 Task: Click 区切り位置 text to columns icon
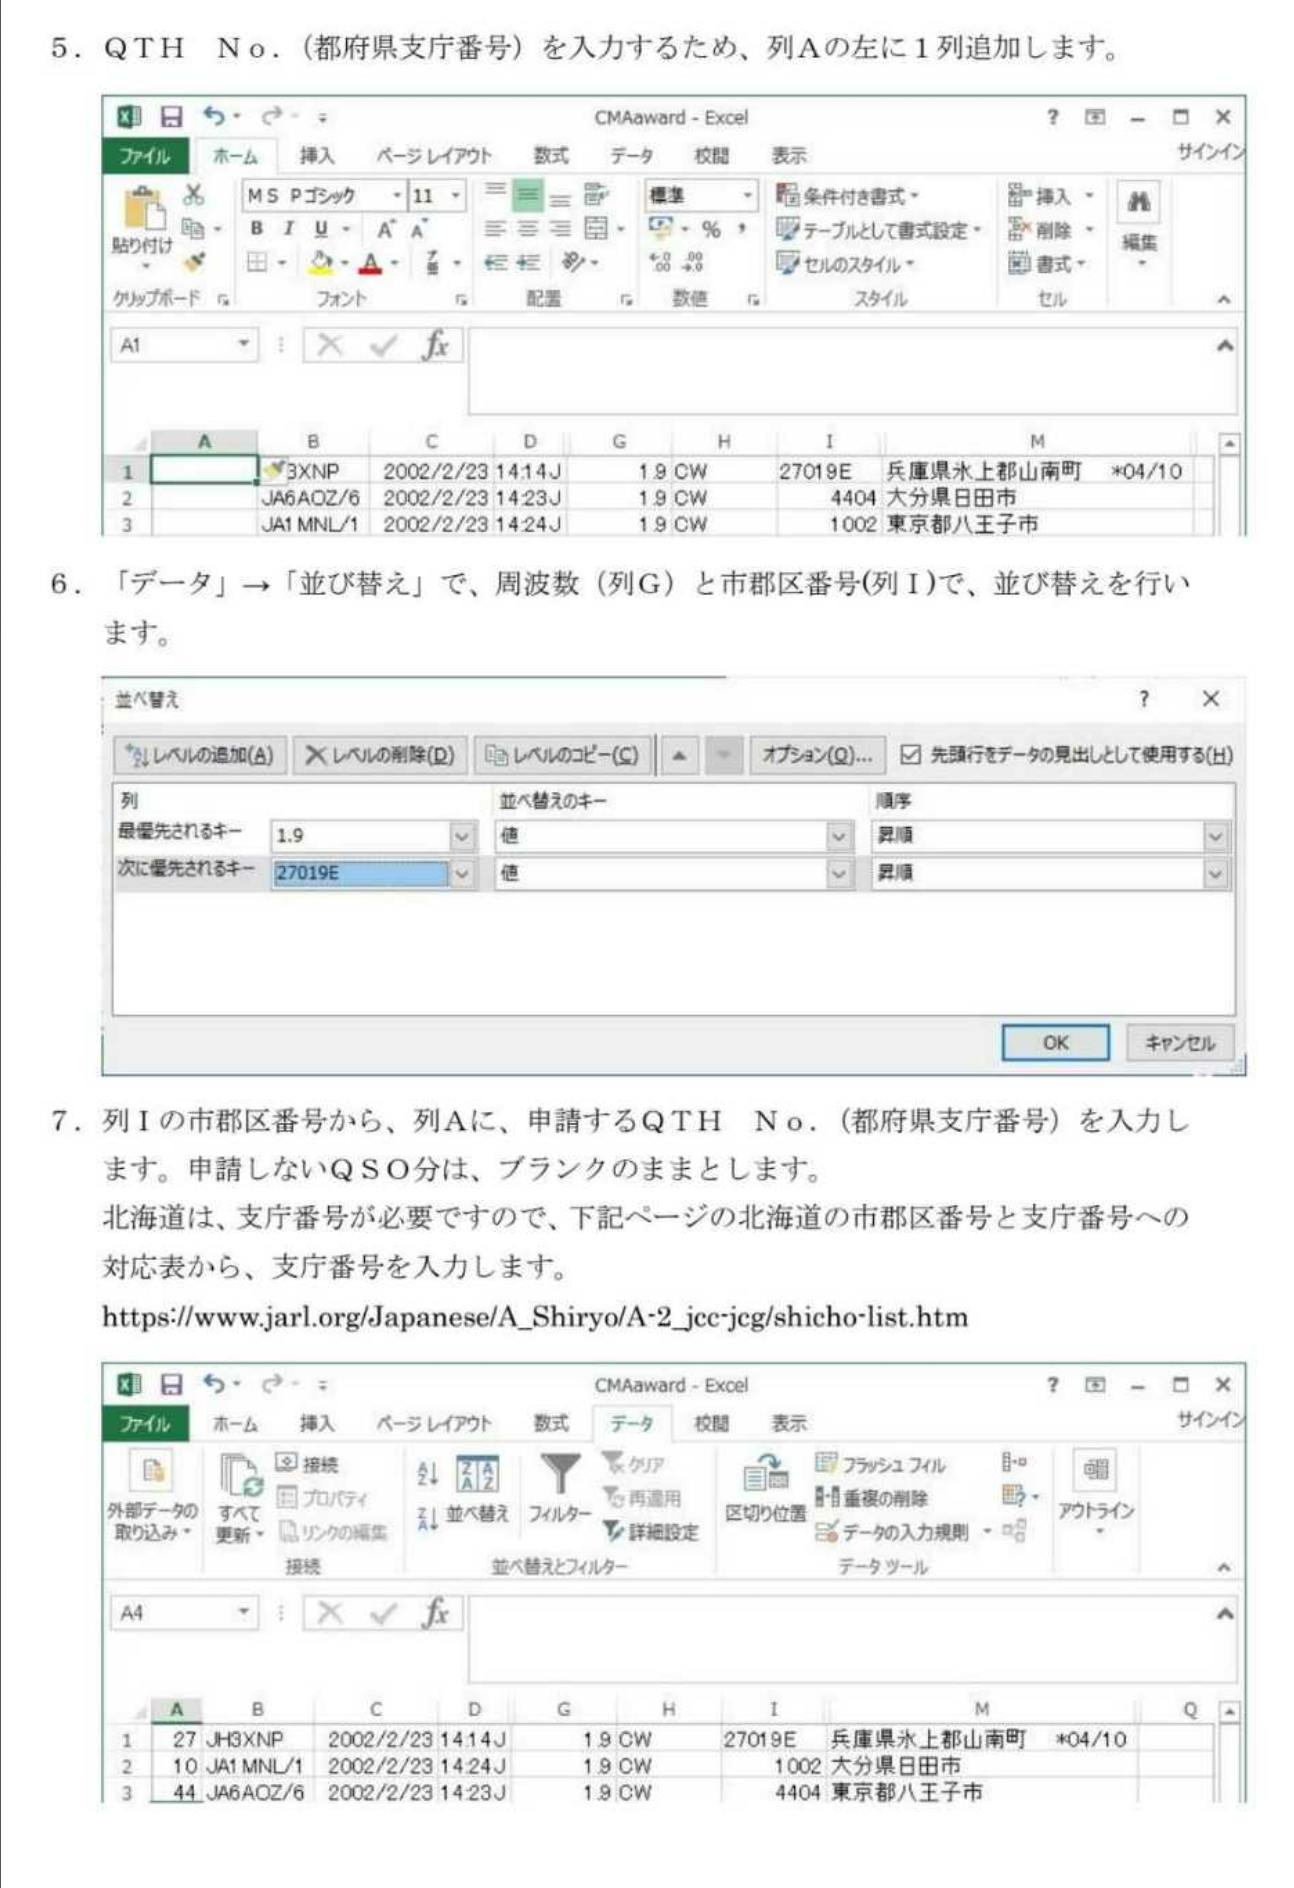(765, 1474)
